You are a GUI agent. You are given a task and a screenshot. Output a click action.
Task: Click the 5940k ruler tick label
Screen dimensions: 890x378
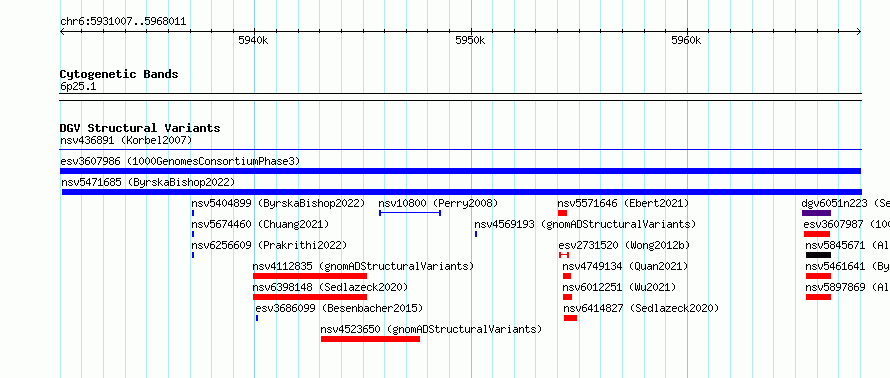point(253,40)
